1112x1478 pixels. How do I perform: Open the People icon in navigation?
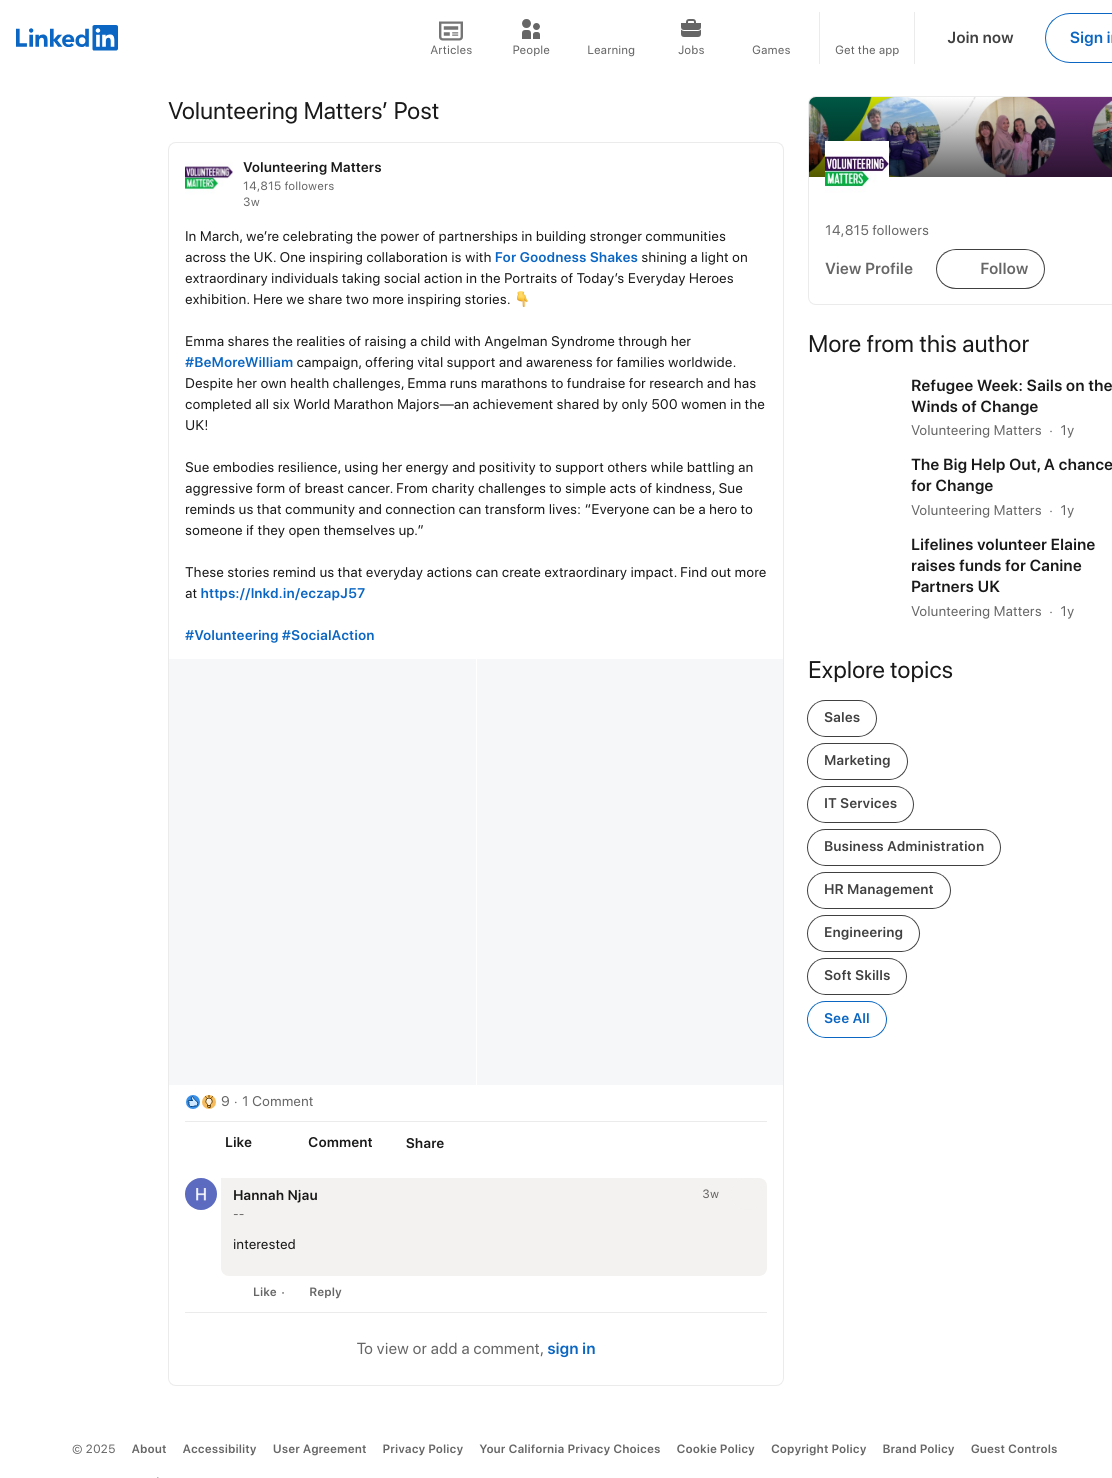531,30
